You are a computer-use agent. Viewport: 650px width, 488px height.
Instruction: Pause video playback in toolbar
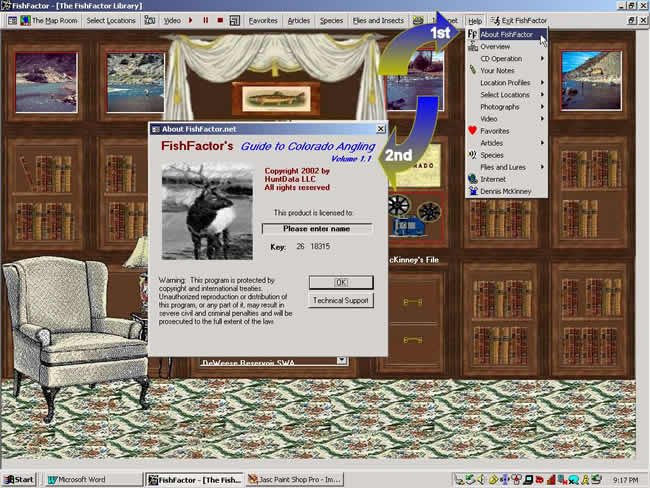pyautogui.click(x=206, y=20)
